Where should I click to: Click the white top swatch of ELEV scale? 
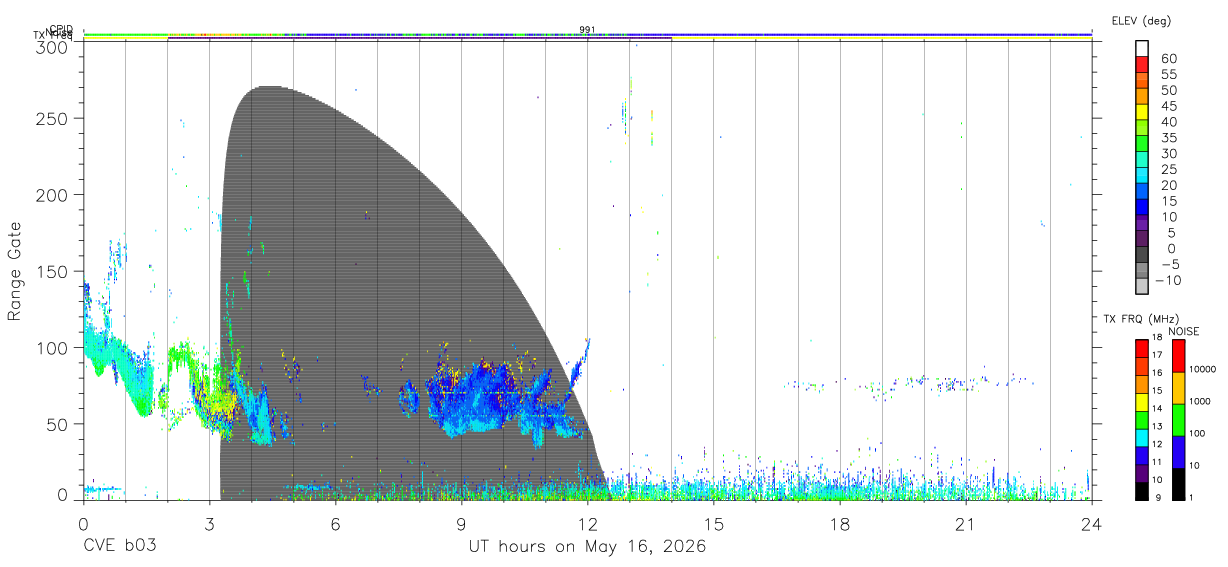coord(1142,48)
